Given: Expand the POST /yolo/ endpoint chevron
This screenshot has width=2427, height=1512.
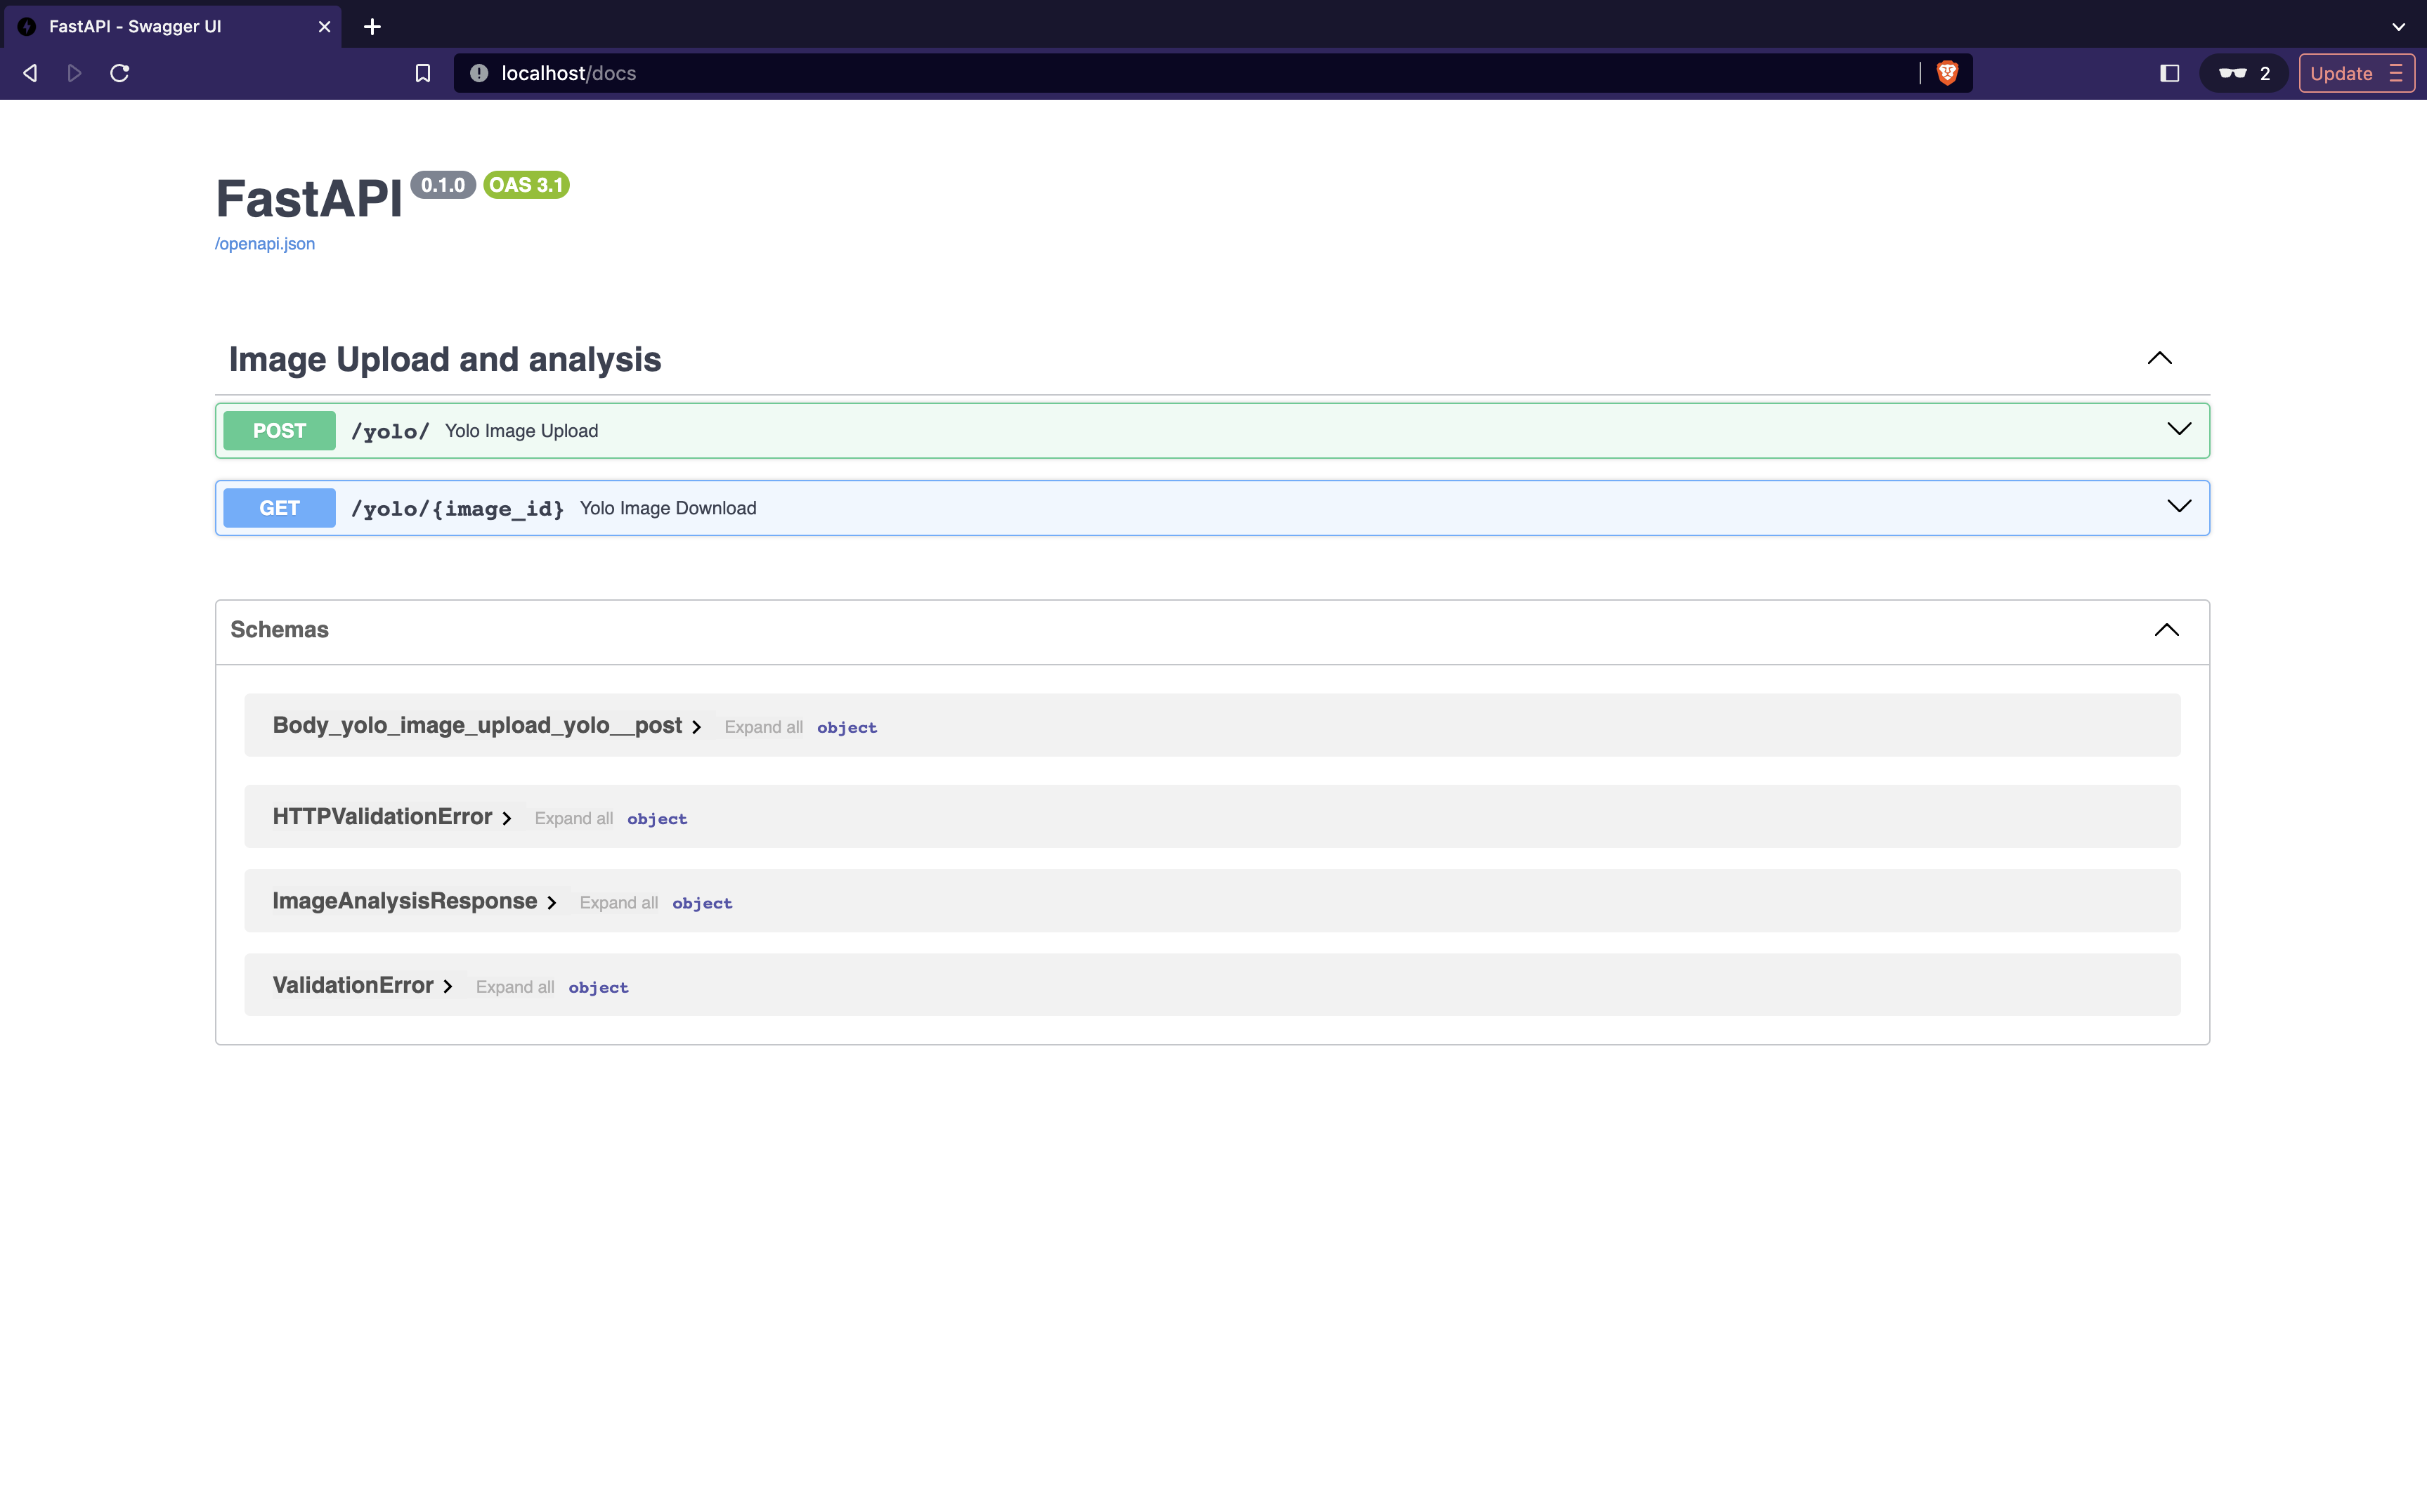Looking at the screenshot, I should click(2178, 429).
